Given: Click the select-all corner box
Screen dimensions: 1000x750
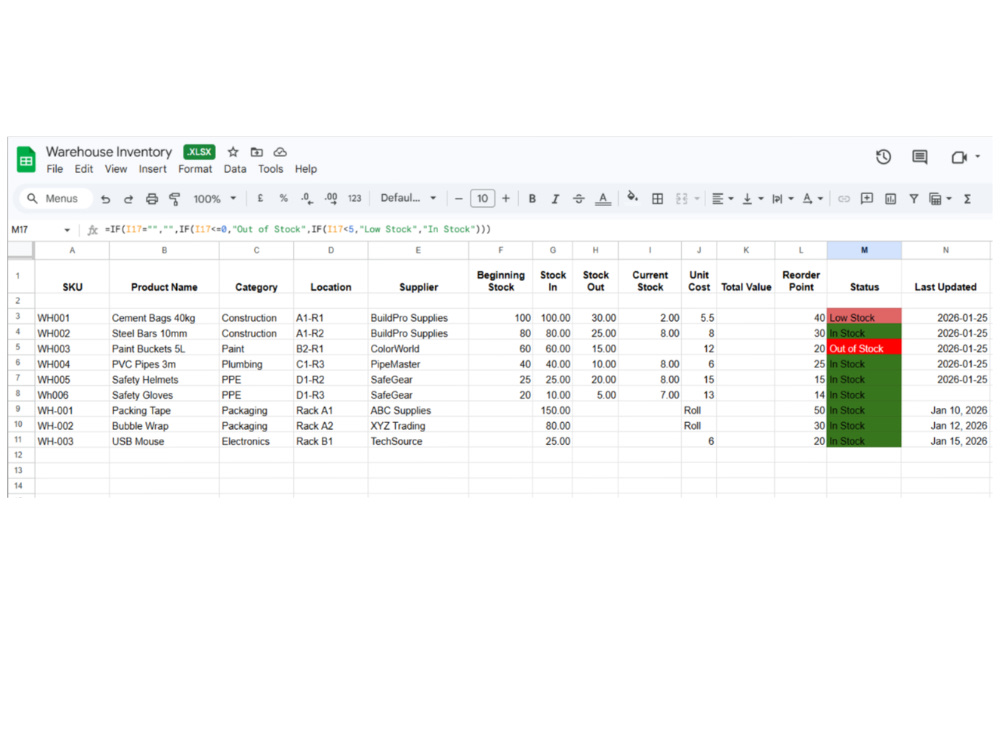Looking at the screenshot, I should coord(20,250).
